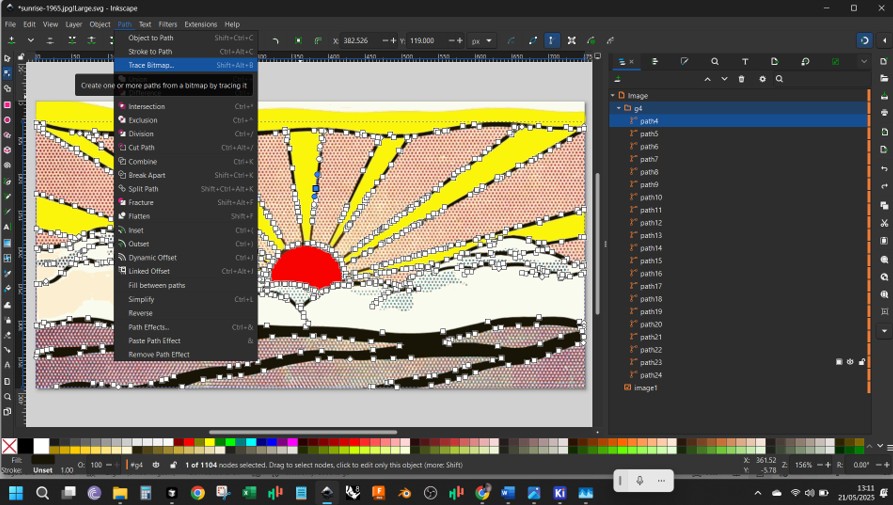This screenshot has height=505, width=893.
Task: Click the X coordinate input field
Action: pyautogui.click(x=360, y=41)
